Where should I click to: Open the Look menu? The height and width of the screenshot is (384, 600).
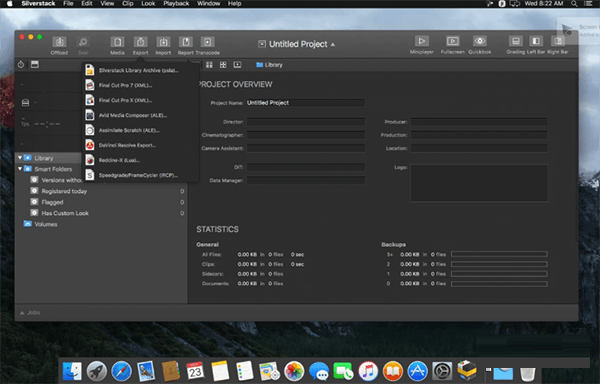coord(148,3)
